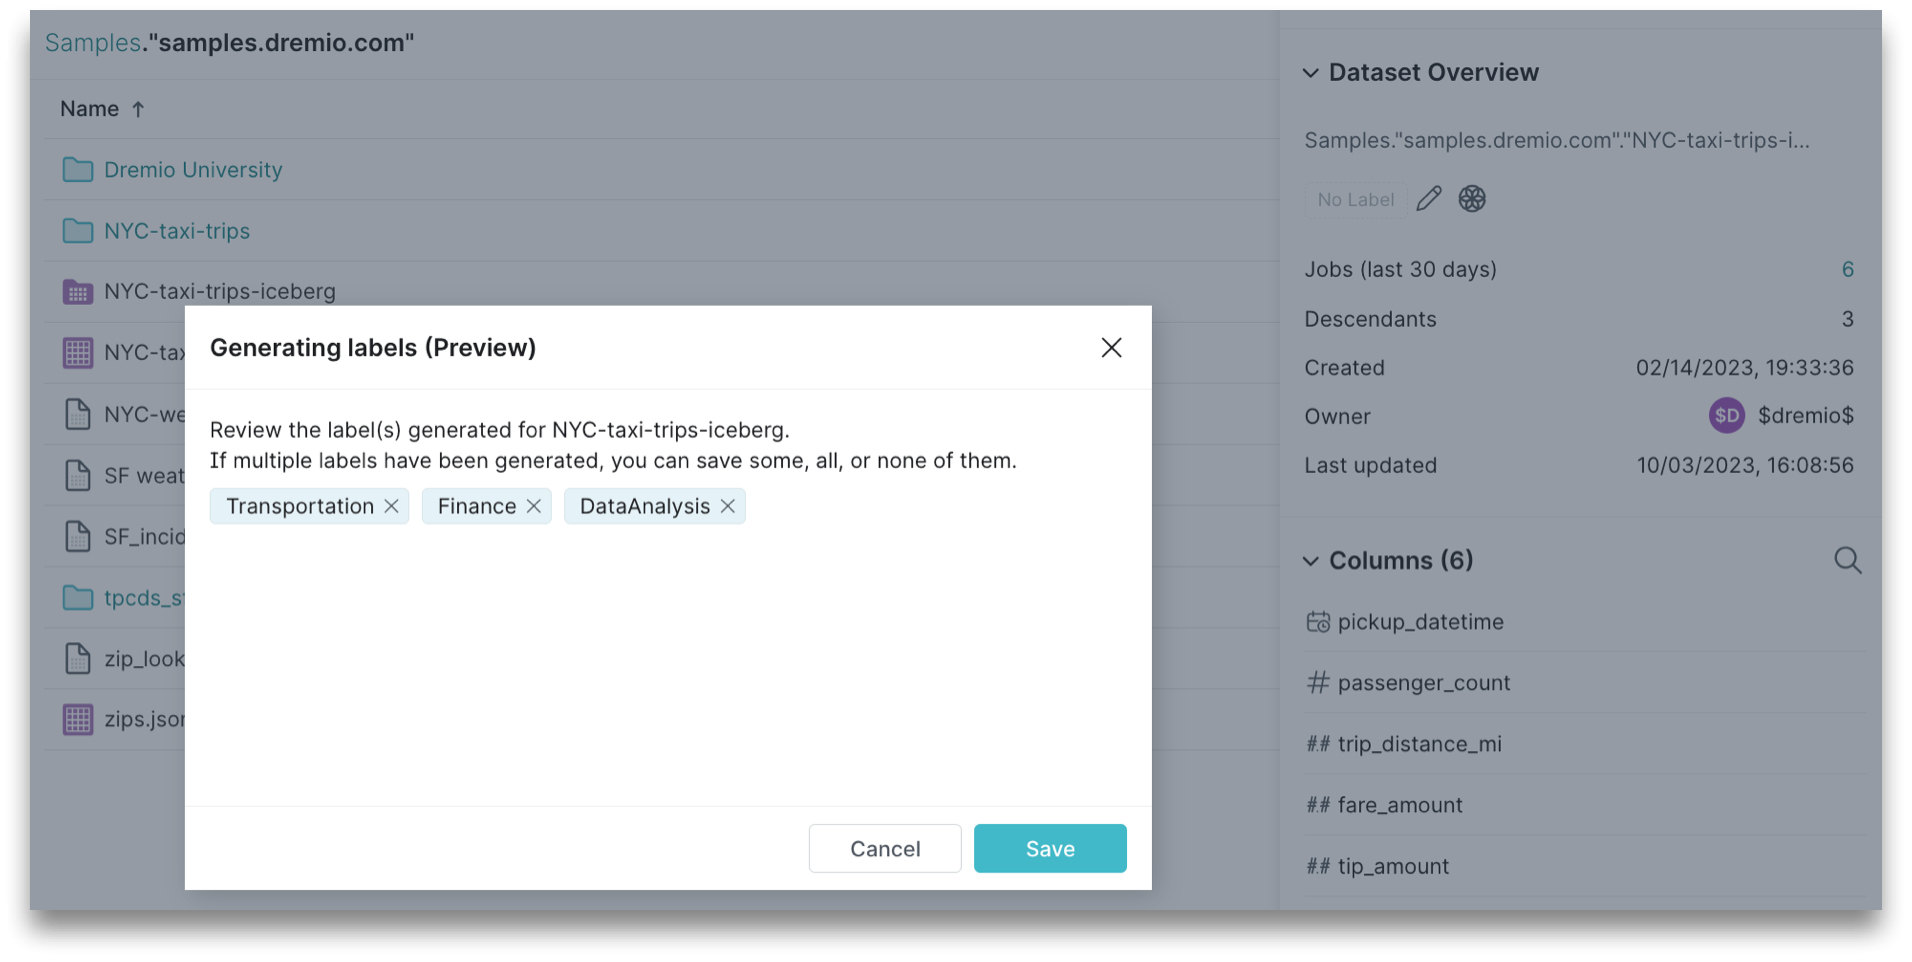
Task: Dismiss the Generating labels dialog
Action: (1111, 347)
